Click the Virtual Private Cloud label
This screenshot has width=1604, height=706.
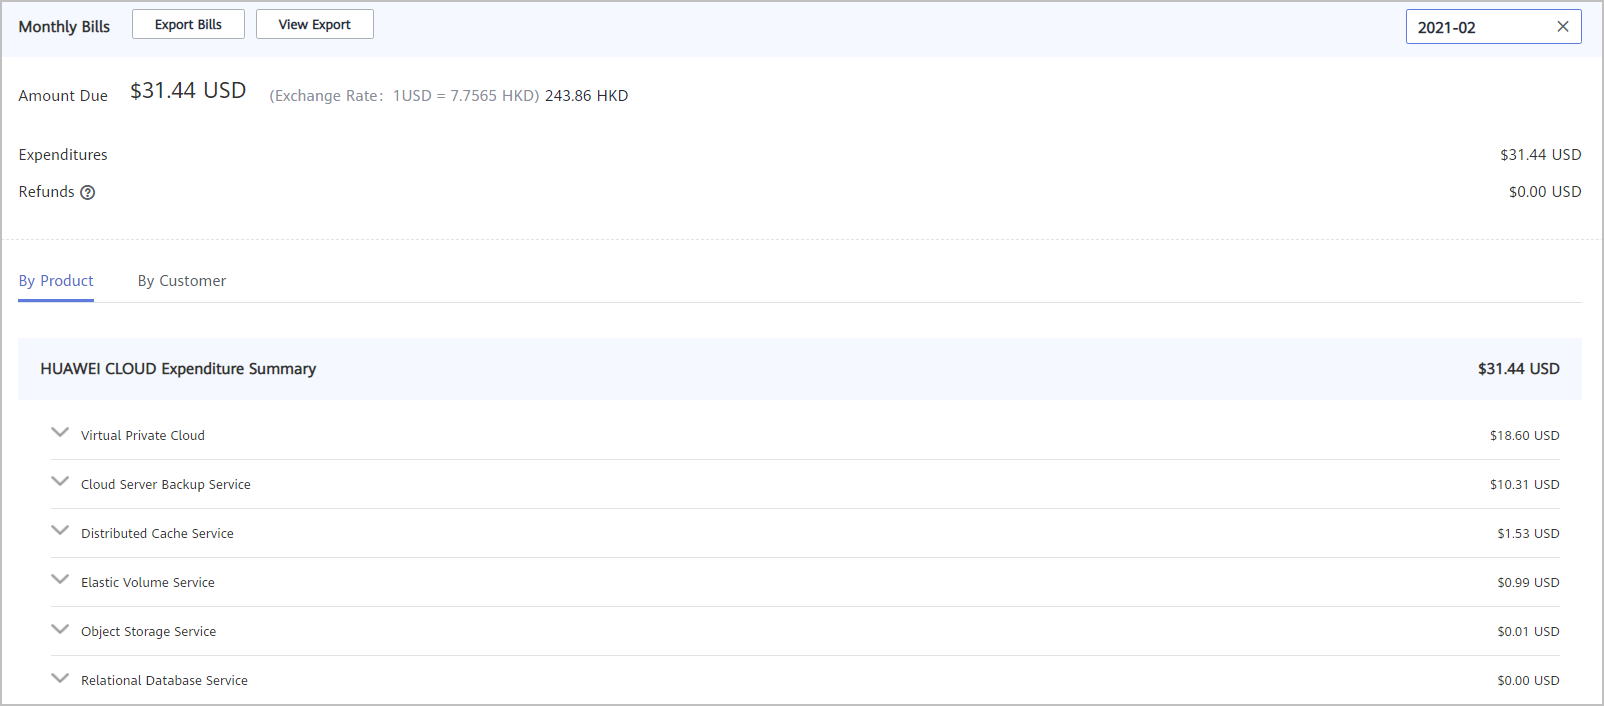pos(143,436)
